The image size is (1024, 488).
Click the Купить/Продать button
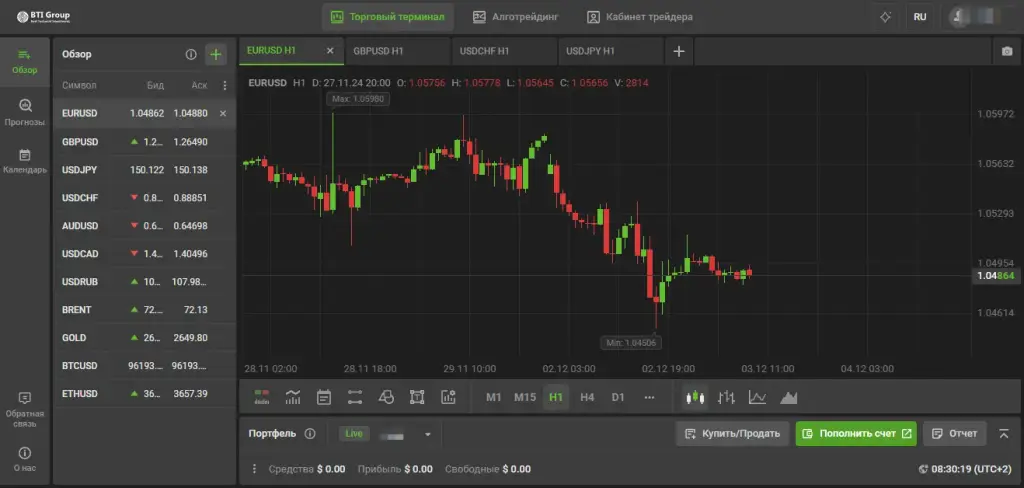click(733, 434)
